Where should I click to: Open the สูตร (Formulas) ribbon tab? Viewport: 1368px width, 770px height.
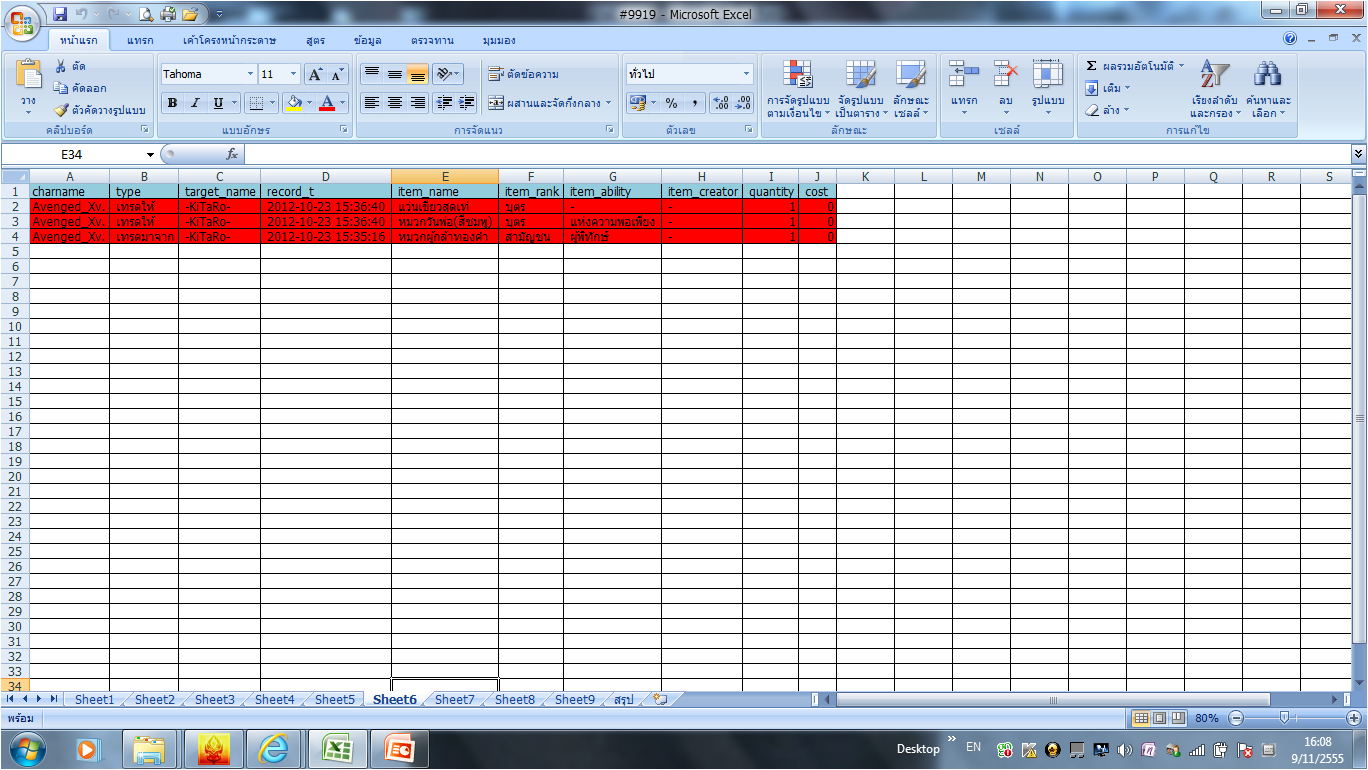tap(316, 41)
